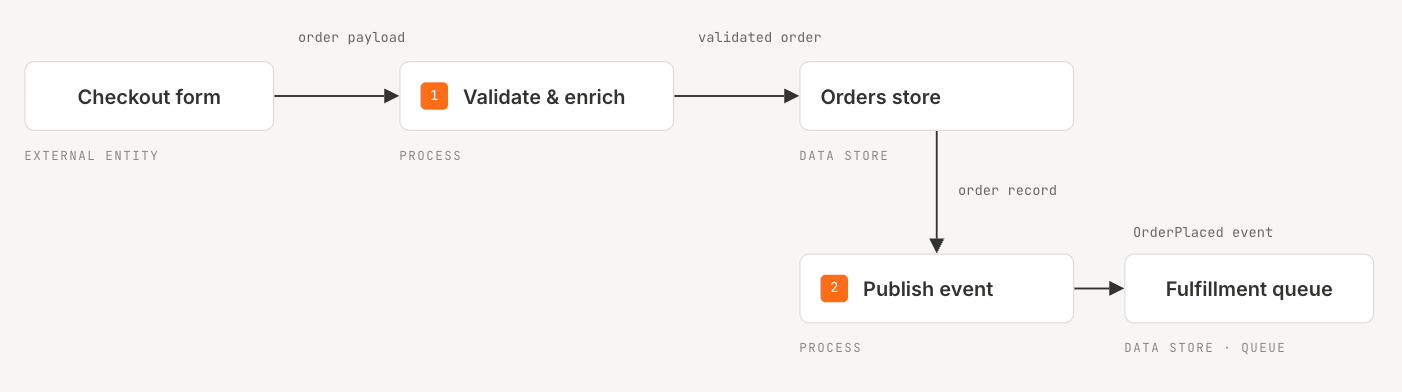This screenshot has width=1402, height=392.
Task: Click the DATA STORE · QUEUE caption
Action: coord(1205,348)
